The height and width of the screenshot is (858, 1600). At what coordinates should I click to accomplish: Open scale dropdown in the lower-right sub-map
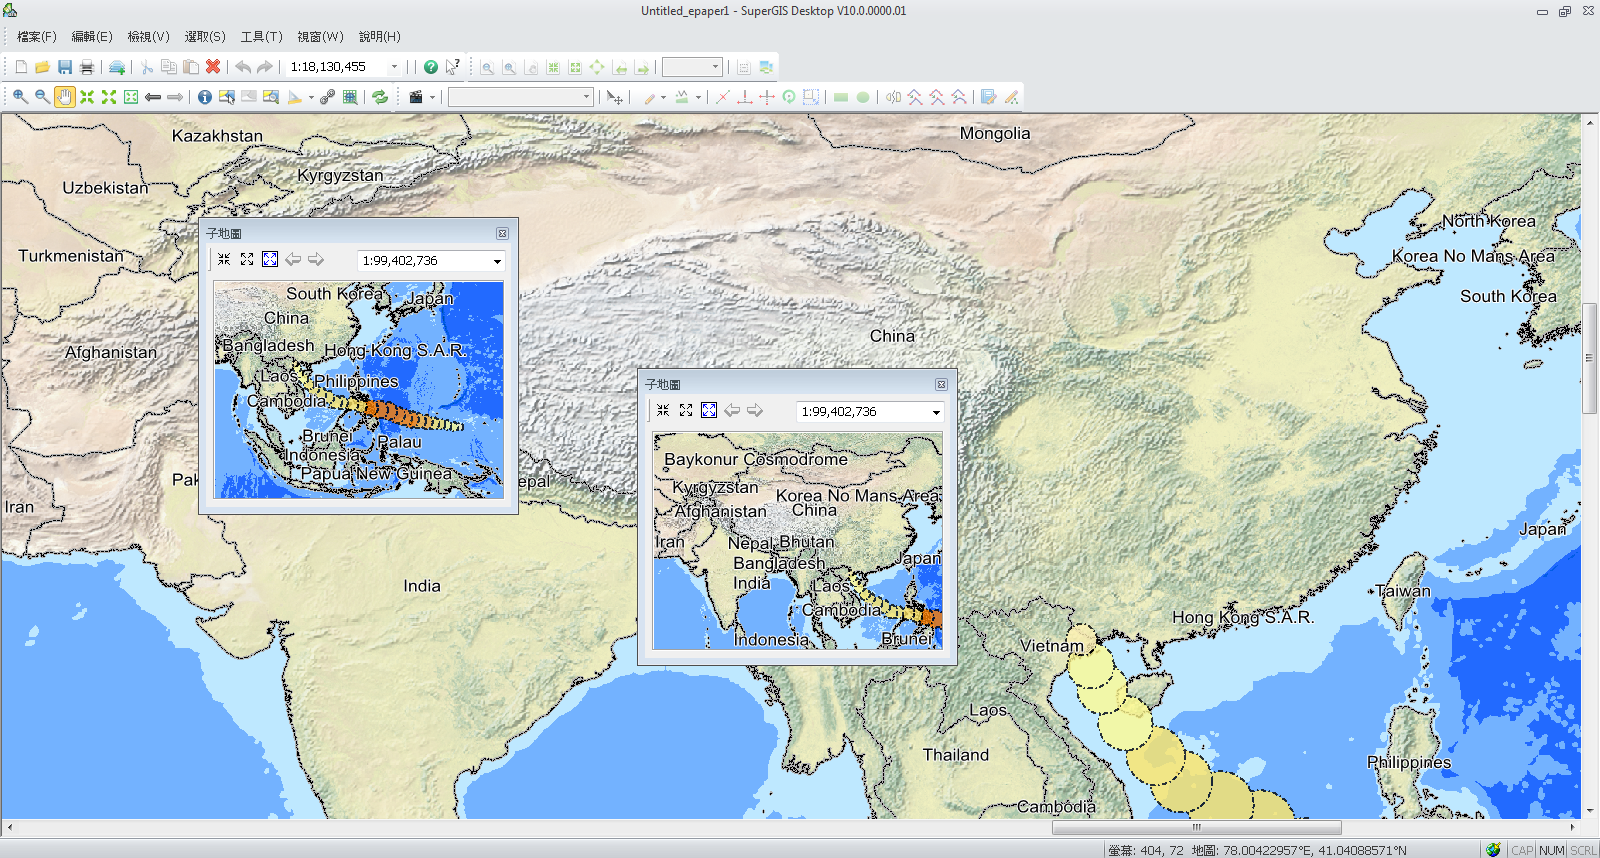click(936, 412)
